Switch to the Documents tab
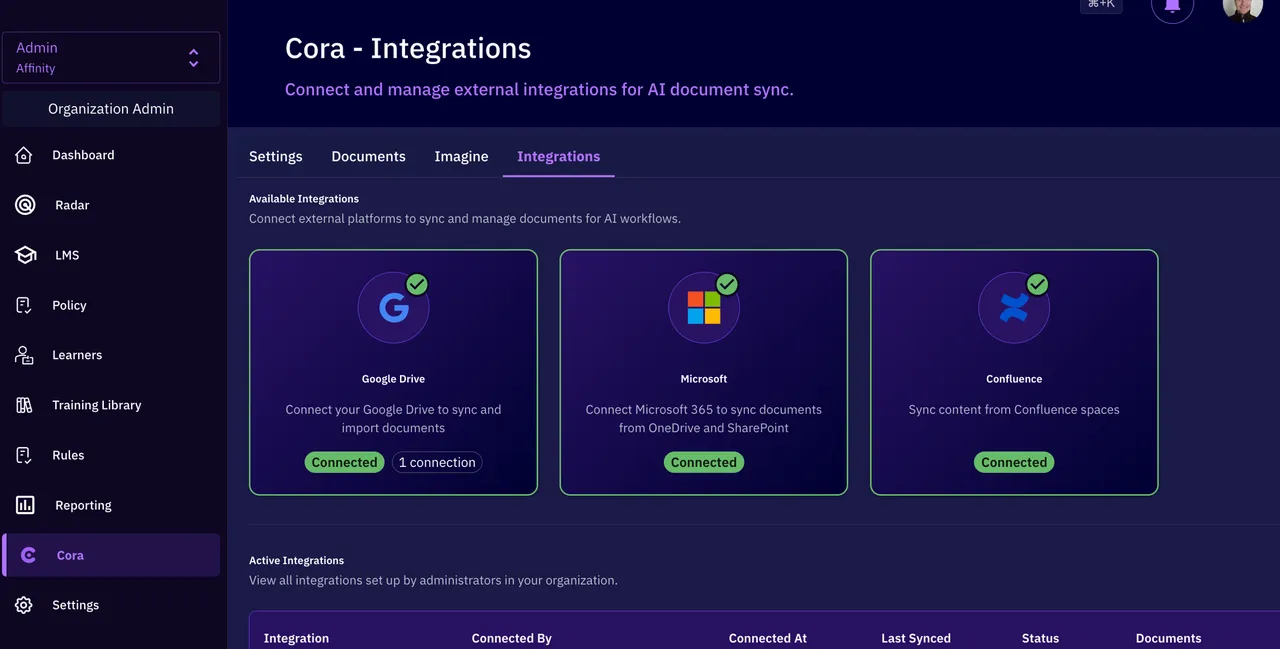 point(369,156)
